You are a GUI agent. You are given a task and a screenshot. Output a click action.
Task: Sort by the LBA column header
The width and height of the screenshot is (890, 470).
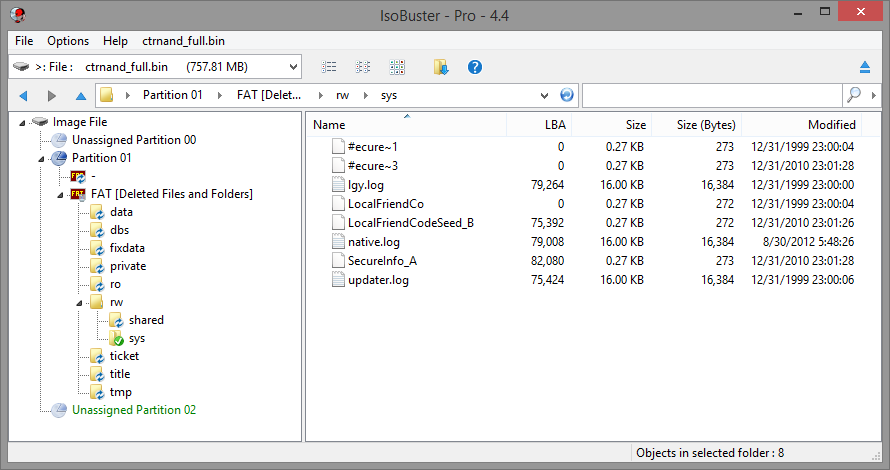click(539, 124)
